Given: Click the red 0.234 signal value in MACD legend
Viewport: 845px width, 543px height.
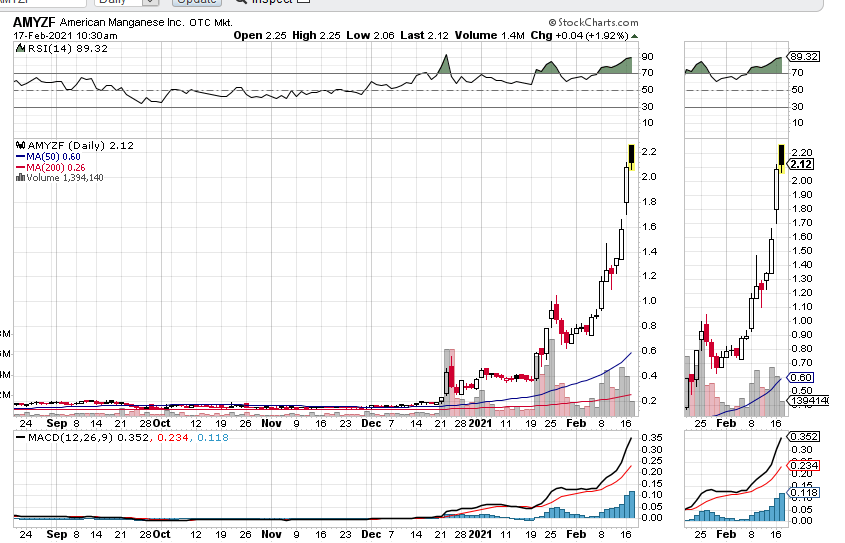Looking at the screenshot, I should (x=172, y=437).
